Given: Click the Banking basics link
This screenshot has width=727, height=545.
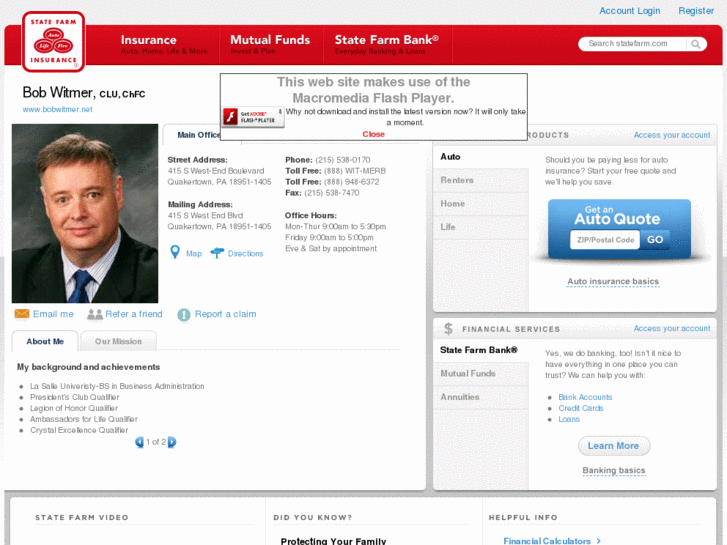Looking at the screenshot, I should pyautogui.click(x=614, y=470).
